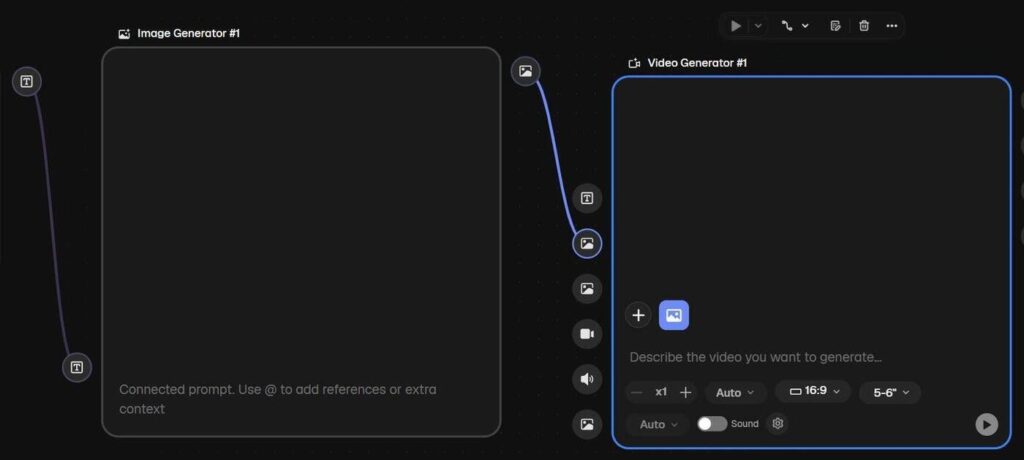Open the Auto dropdown beside the Sound switch
1024x460 pixels.
coord(658,425)
